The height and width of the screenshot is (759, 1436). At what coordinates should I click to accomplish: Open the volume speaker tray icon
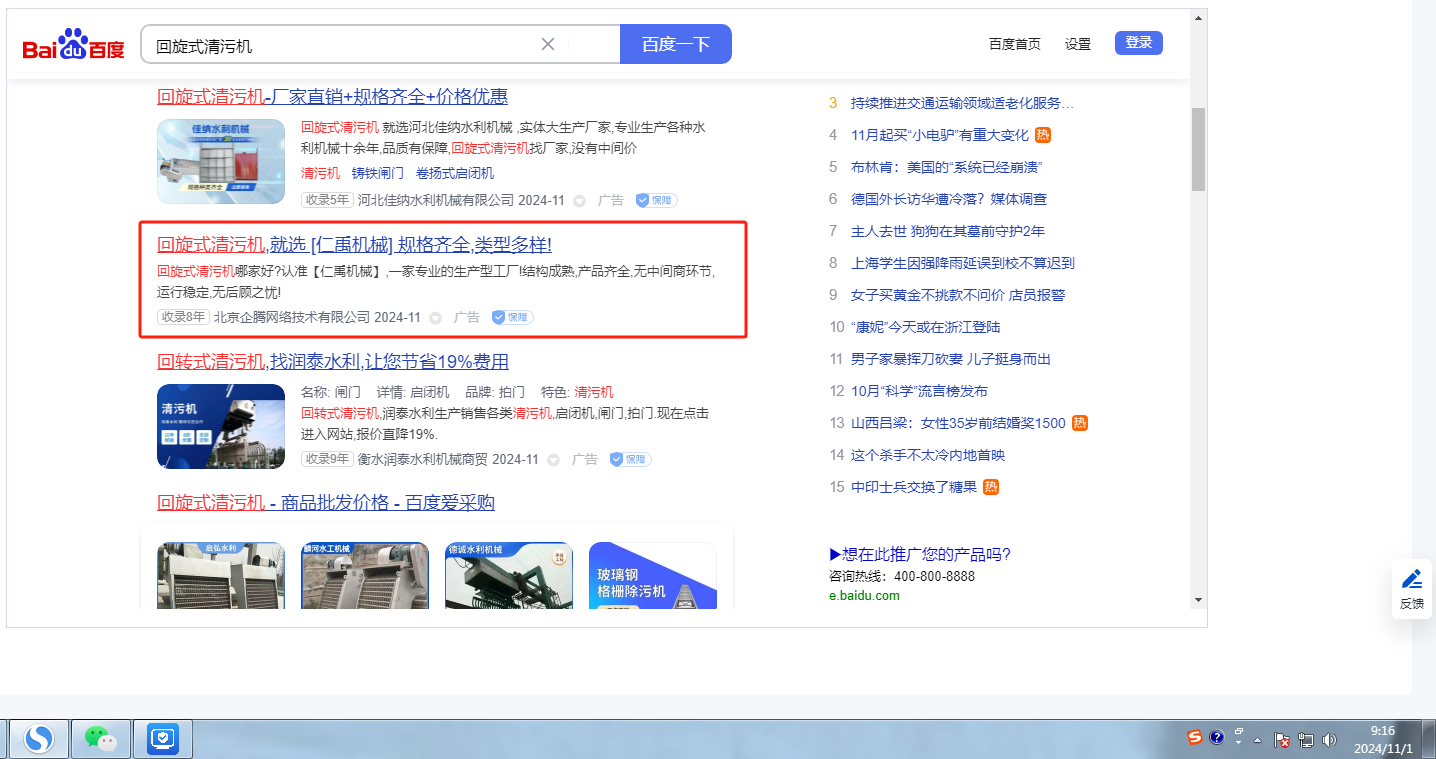click(1330, 740)
